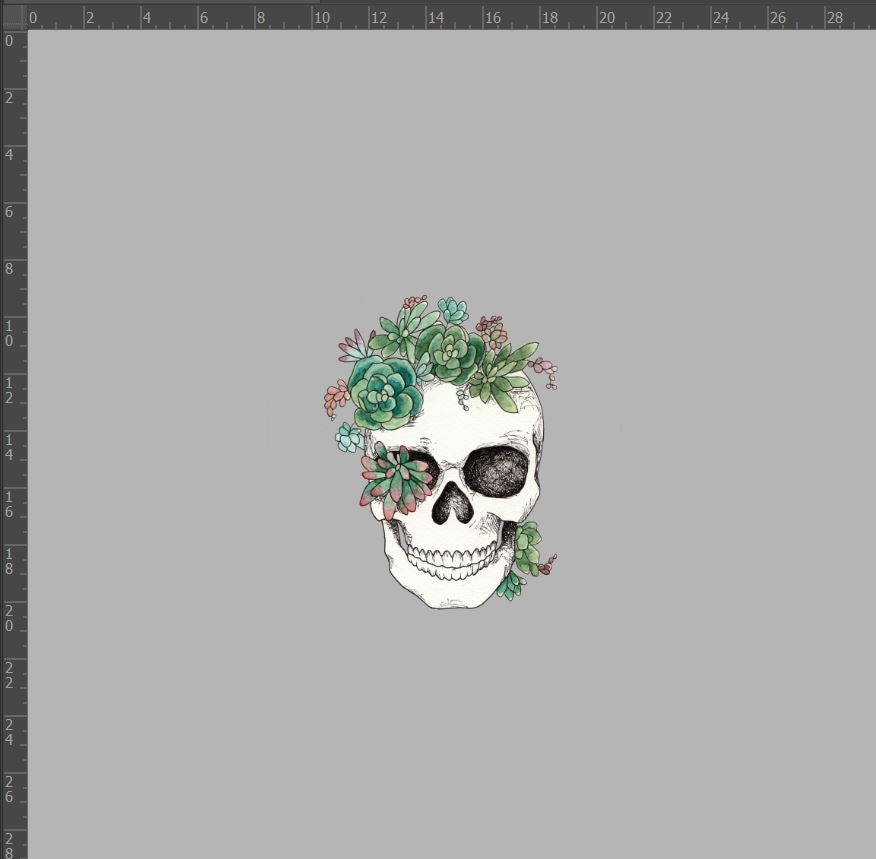This screenshot has width=876, height=859.
Task: Click the 14 mark on the vertical ruler
Action: [10, 447]
